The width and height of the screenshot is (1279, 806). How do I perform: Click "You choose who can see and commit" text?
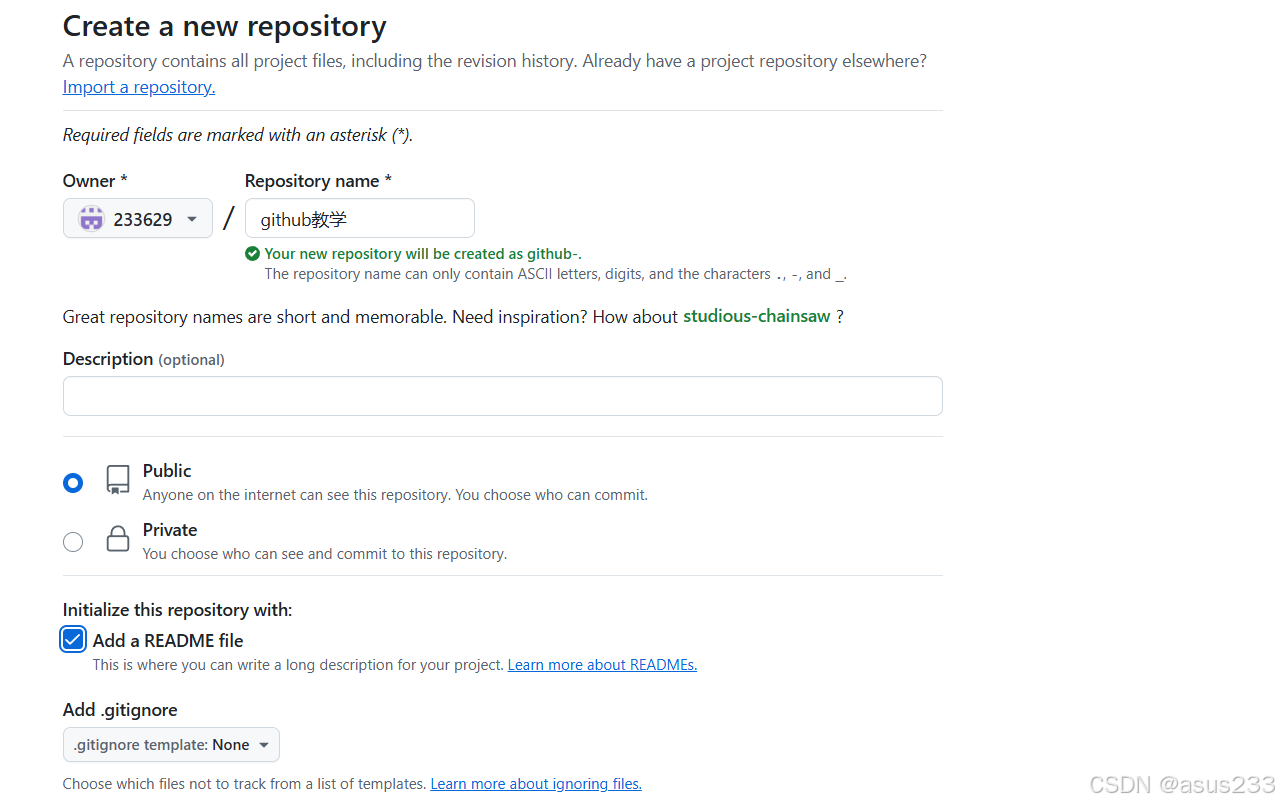(x=325, y=554)
